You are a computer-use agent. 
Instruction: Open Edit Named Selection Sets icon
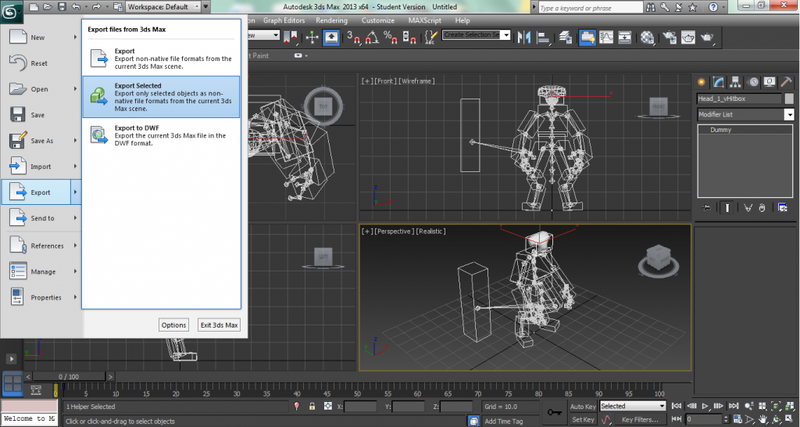point(432,37)
